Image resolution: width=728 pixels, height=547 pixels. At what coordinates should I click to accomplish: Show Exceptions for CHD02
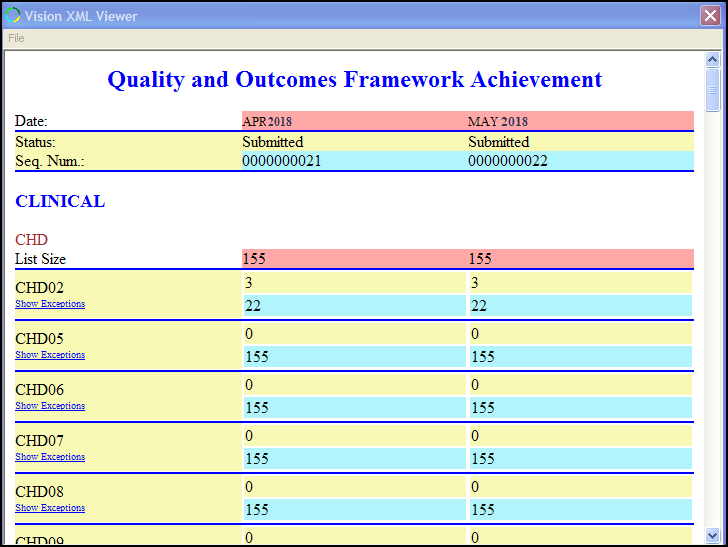click(x=50, y=304)
